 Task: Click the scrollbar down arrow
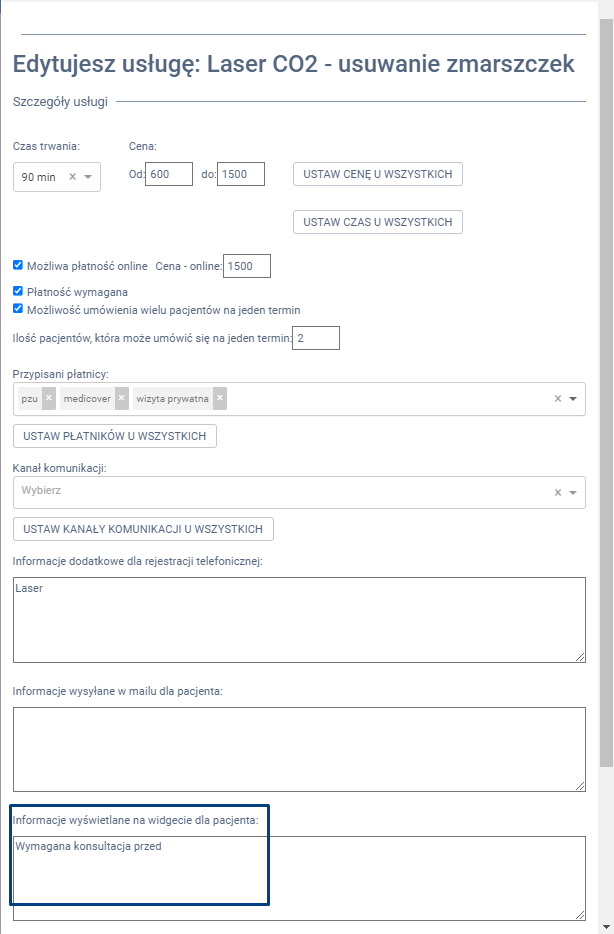click(606, 925)
